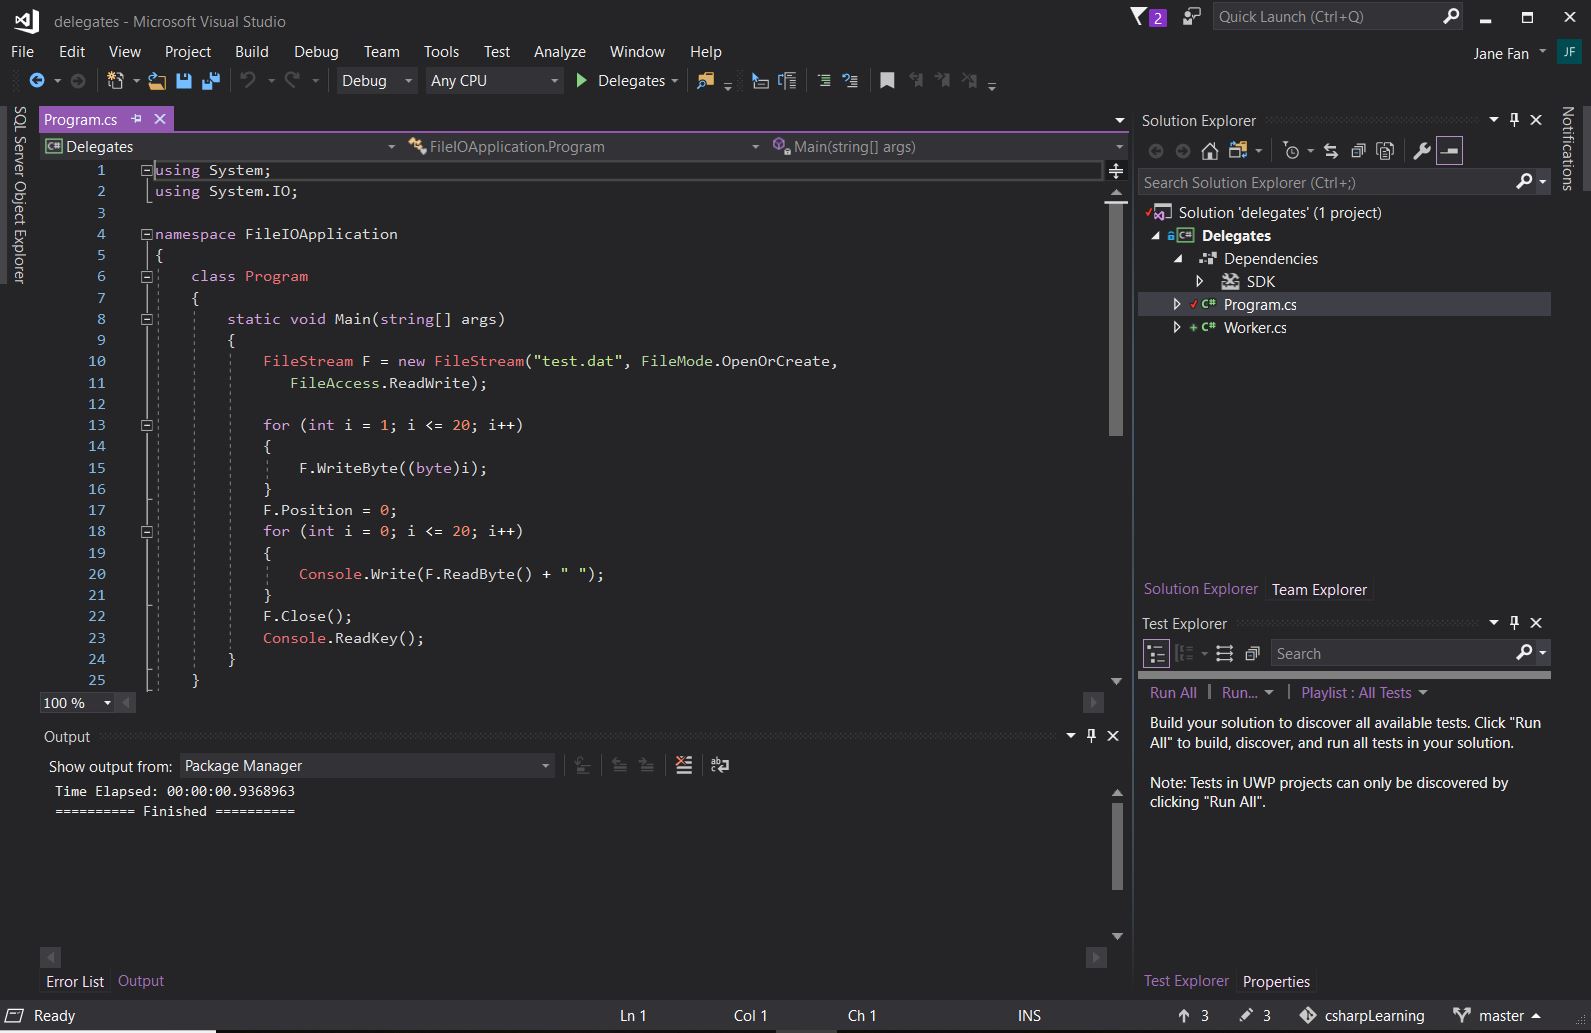Click the Open File folder icon

pyautogui.click(x=157, y=81)
